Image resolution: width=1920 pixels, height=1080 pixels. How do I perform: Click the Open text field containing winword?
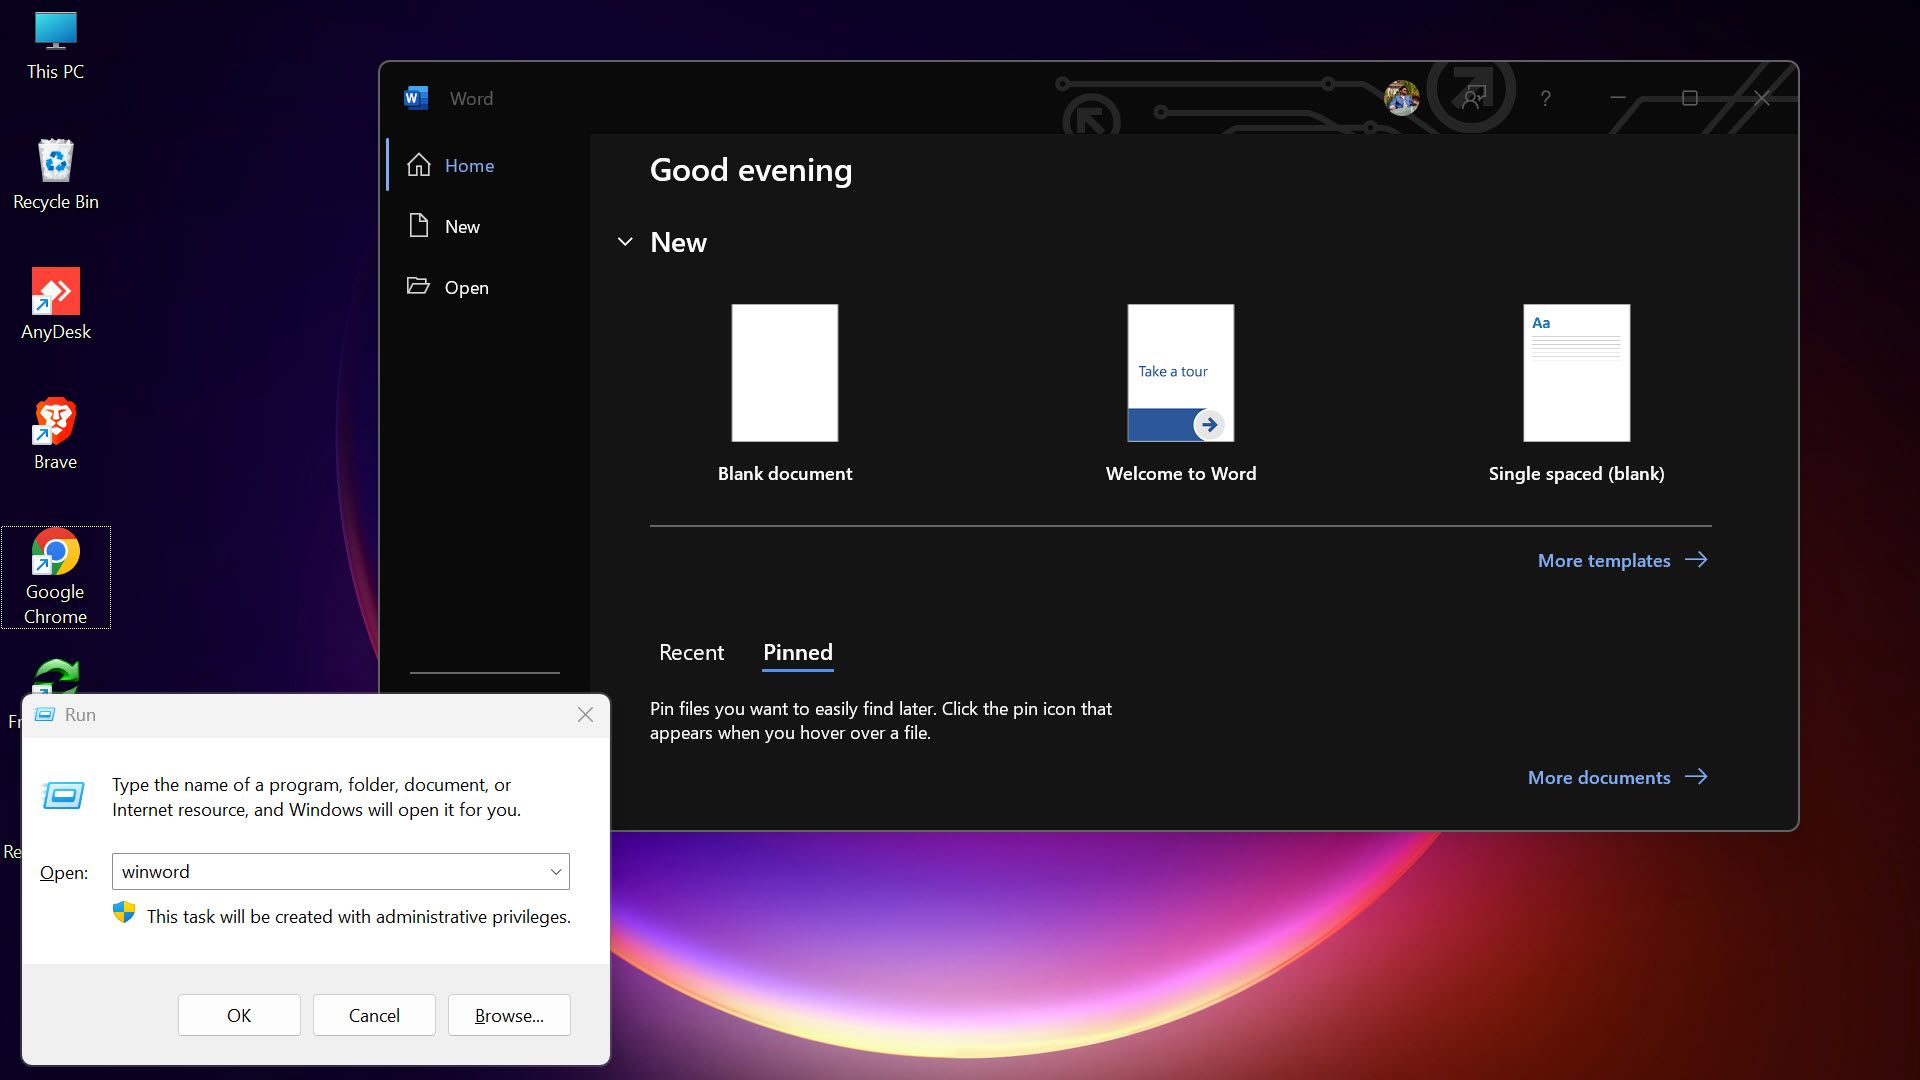[x=341, y=872]
